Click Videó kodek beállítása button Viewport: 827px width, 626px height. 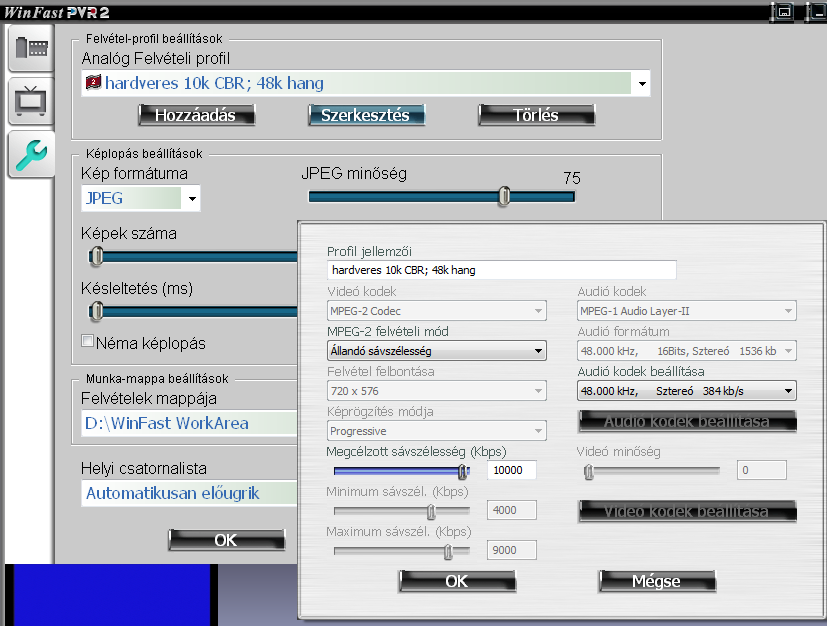687,511
